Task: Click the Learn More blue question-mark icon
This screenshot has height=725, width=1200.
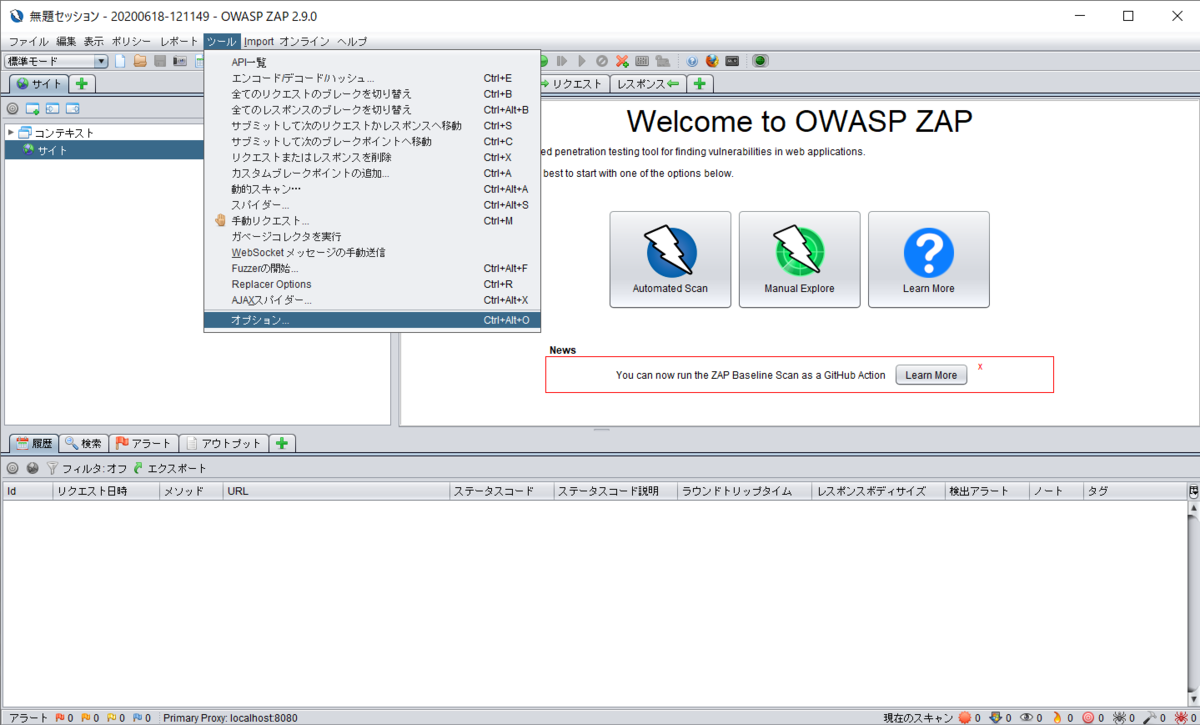Action: pos(929,253)
